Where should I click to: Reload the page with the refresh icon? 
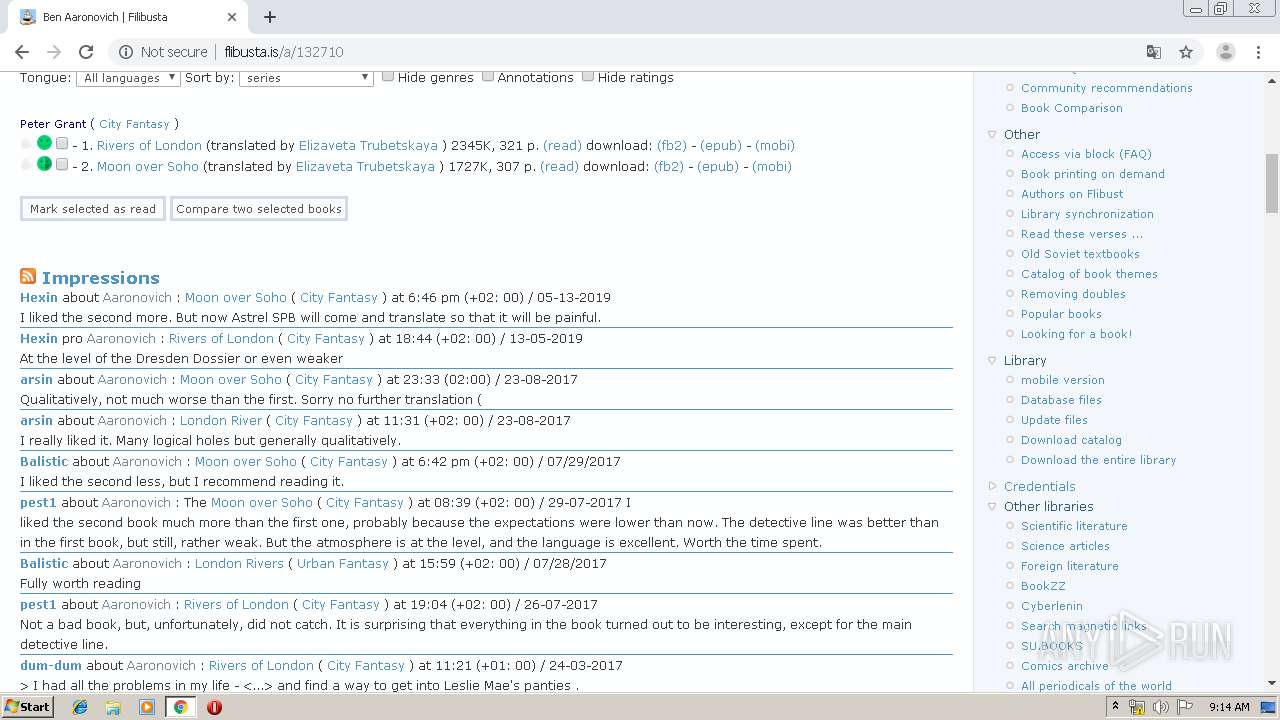pos(86,52)
